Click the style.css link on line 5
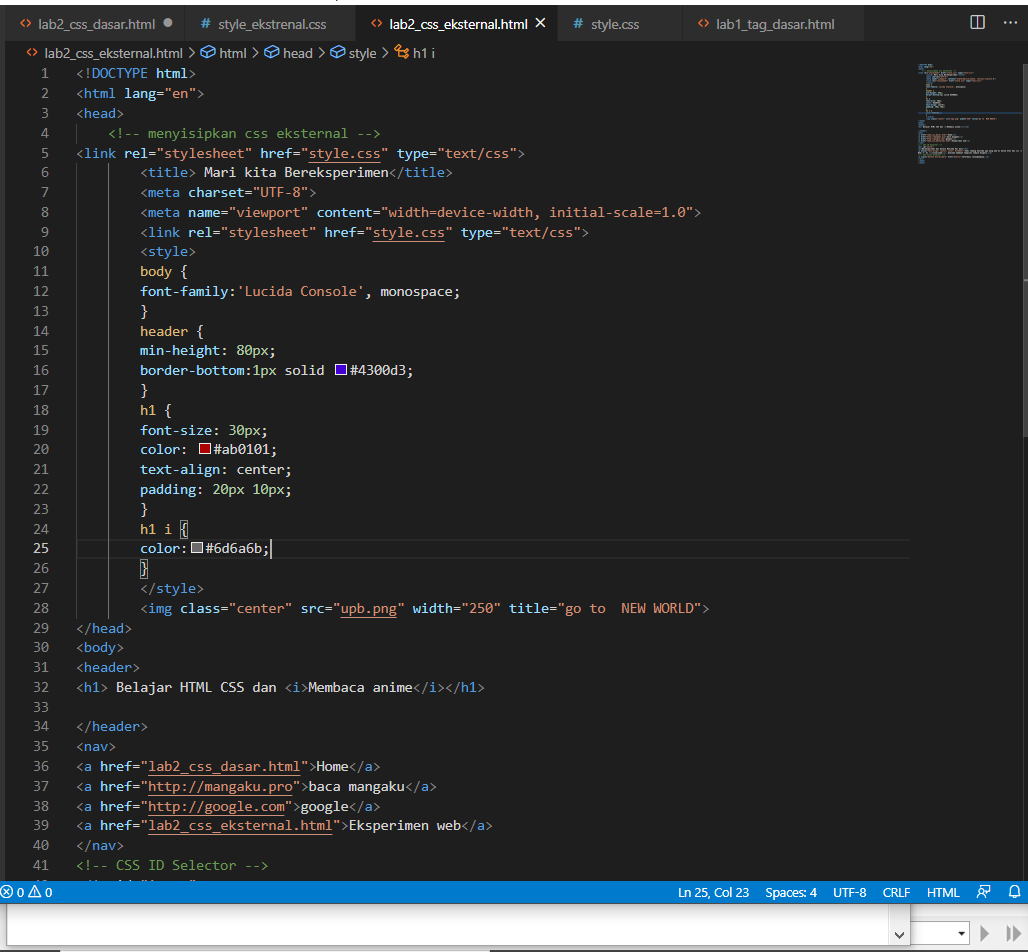The width and height of the screenshot is (1028, 952). pos(345,153)
